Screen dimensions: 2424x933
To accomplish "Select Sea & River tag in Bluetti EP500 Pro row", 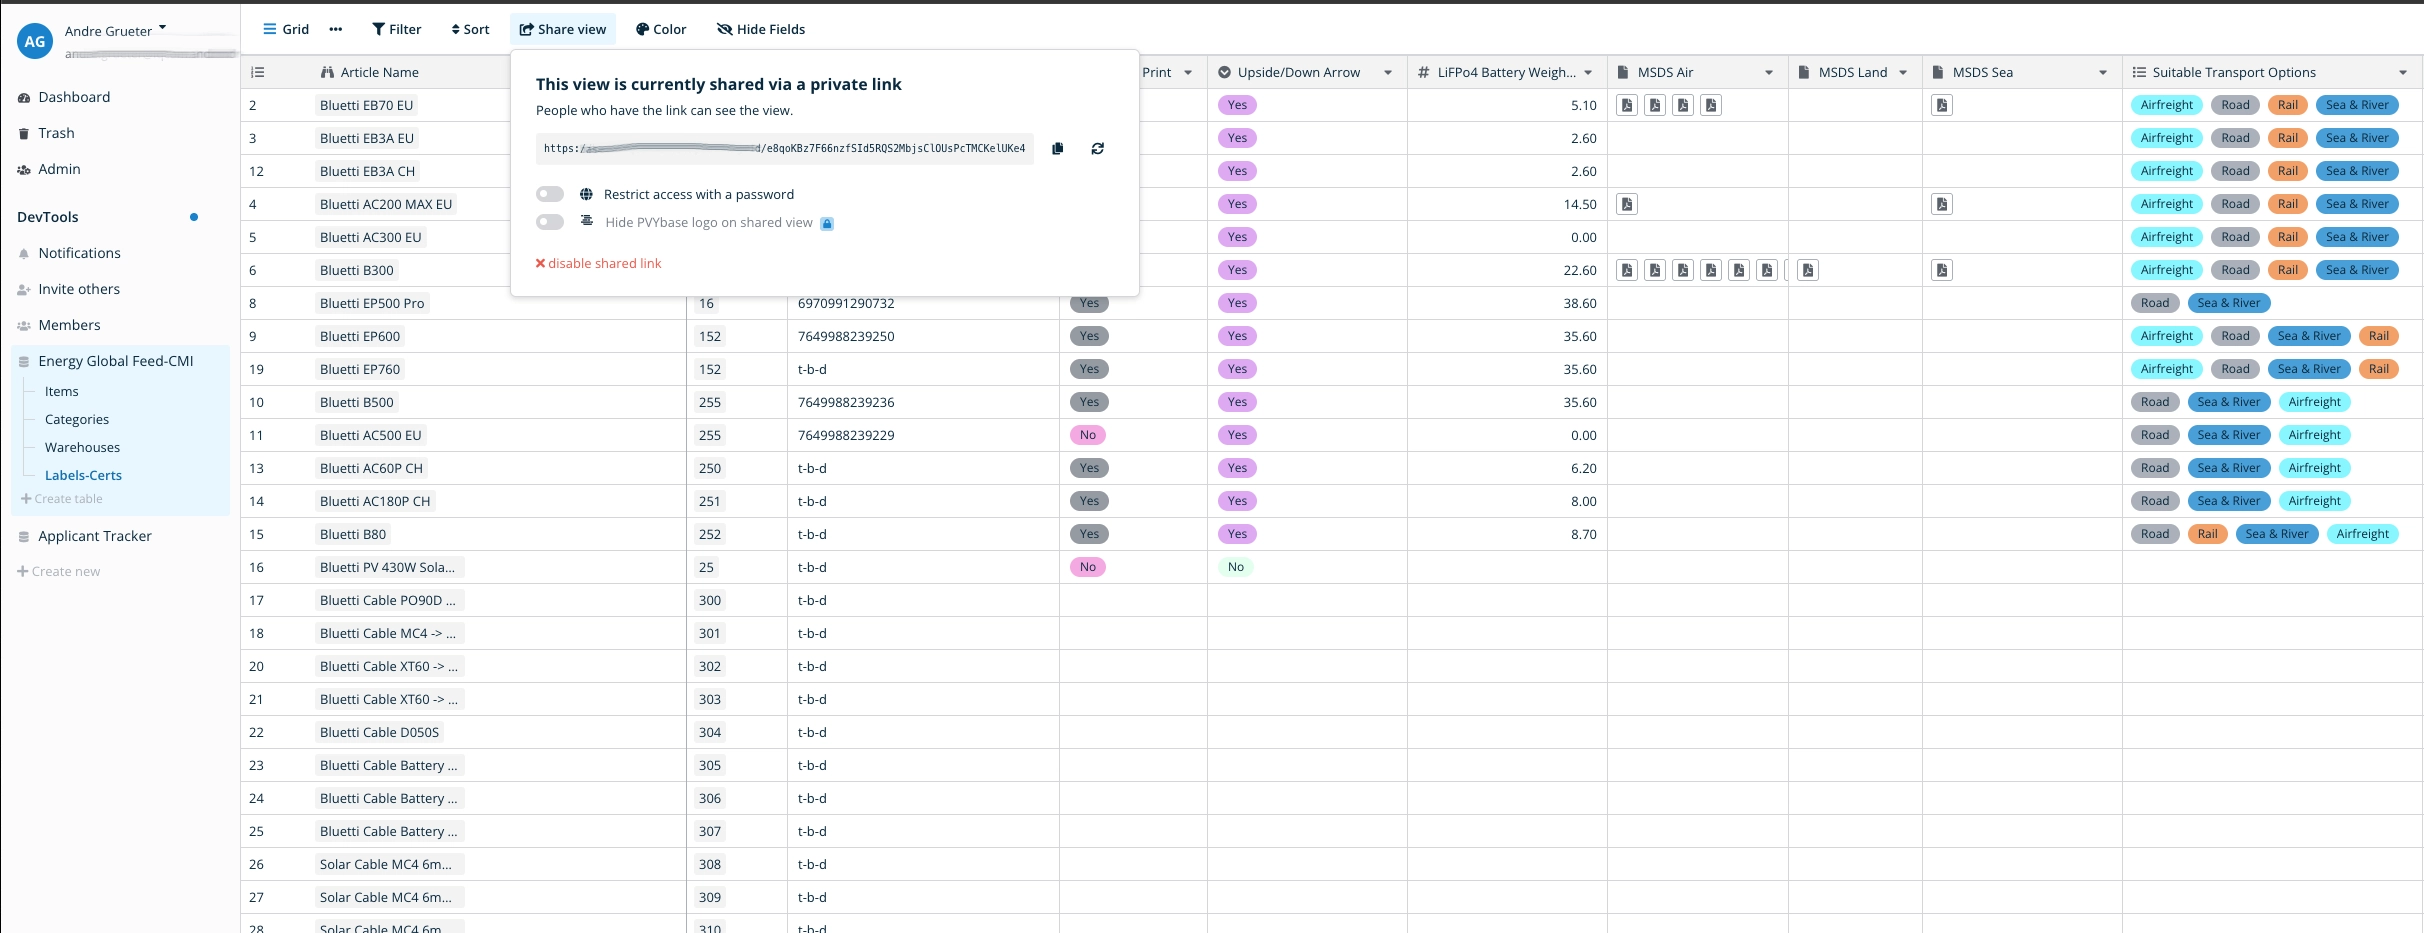I will point(2228,303).
